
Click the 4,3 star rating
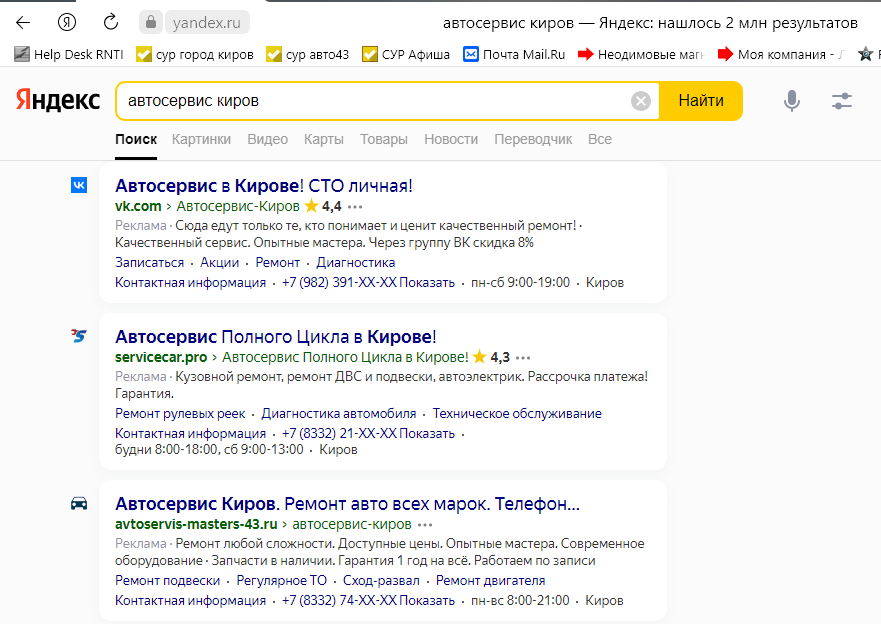[491, 357]
